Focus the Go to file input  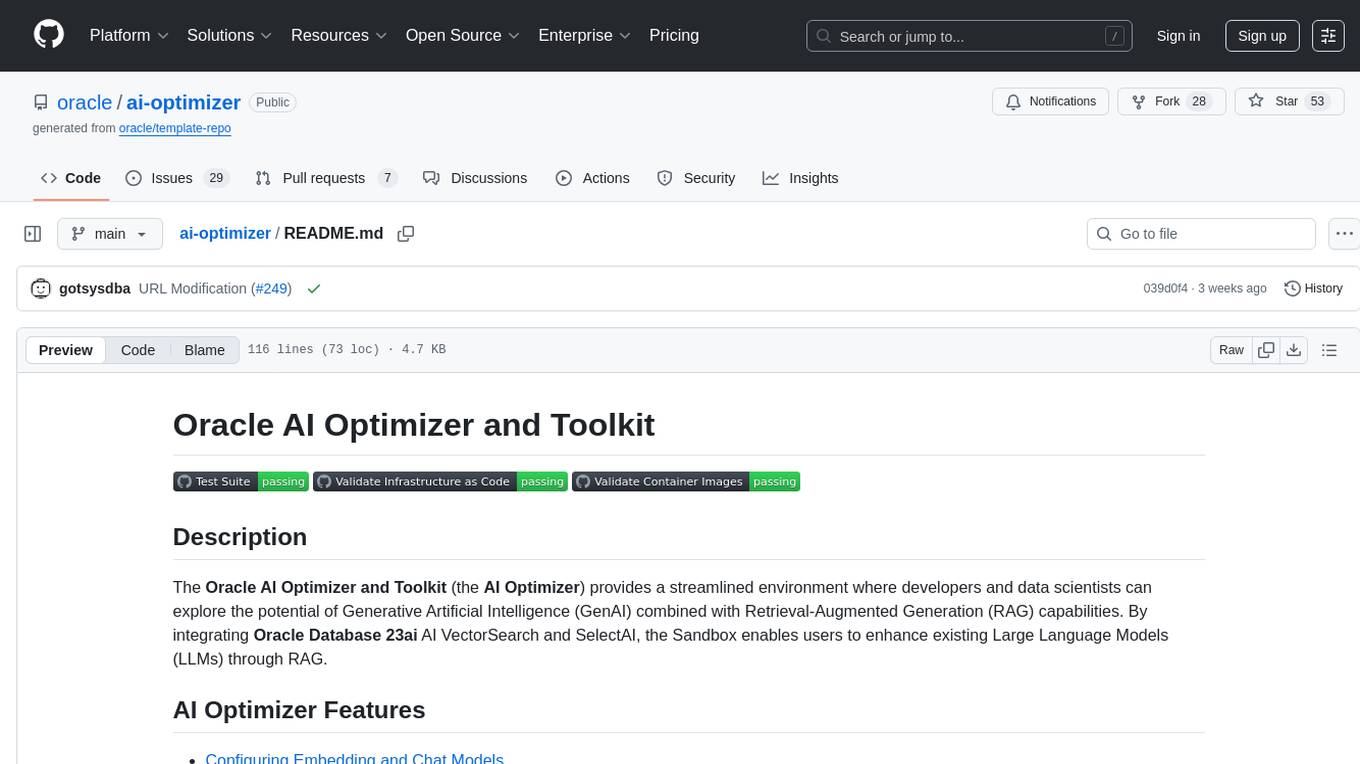(1201, 234)
